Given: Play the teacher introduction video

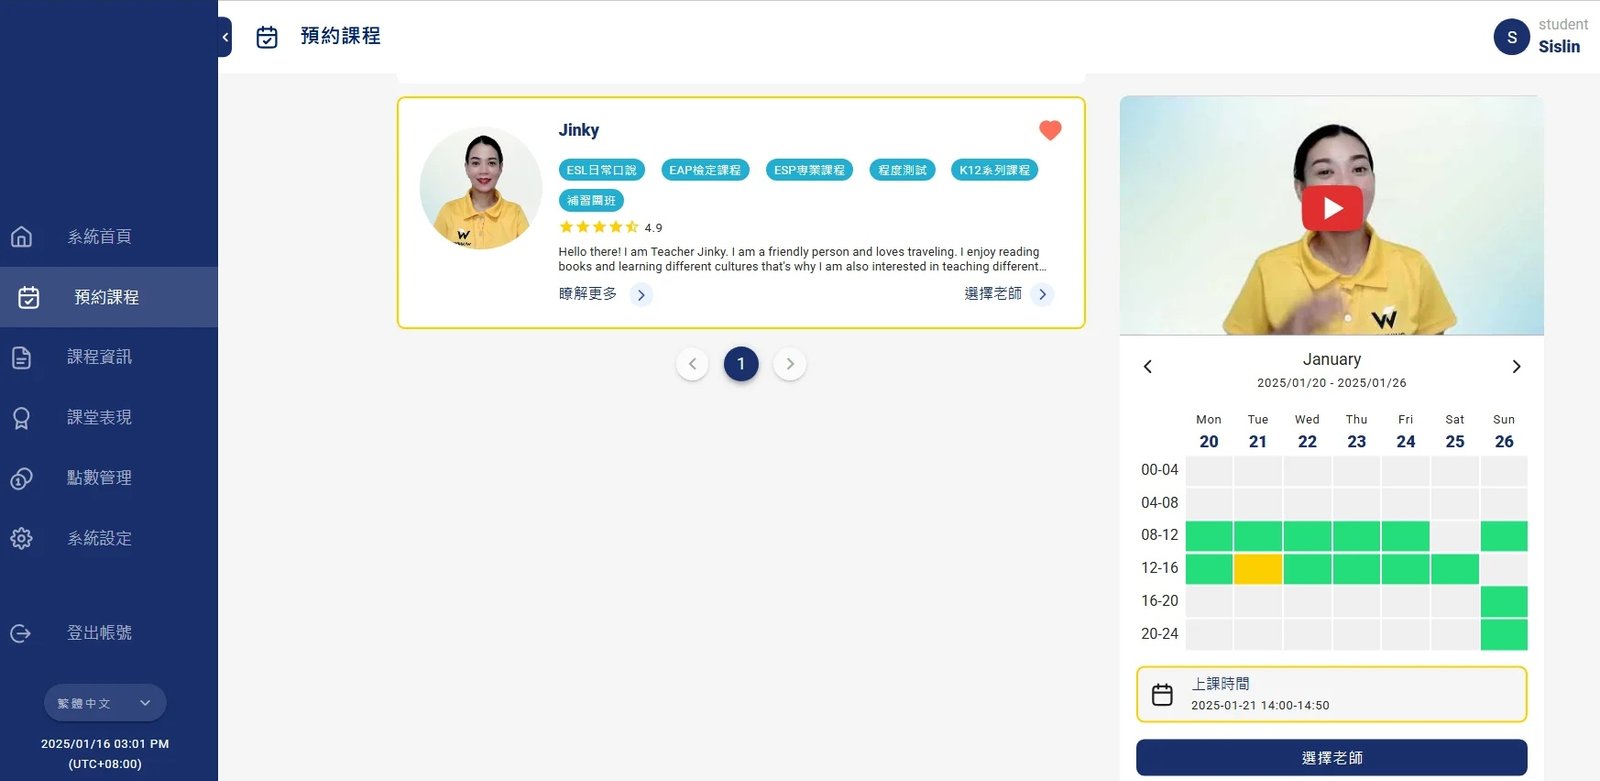Looking at the screenshot, I should pyautogui.click(x=1332, y=208).
